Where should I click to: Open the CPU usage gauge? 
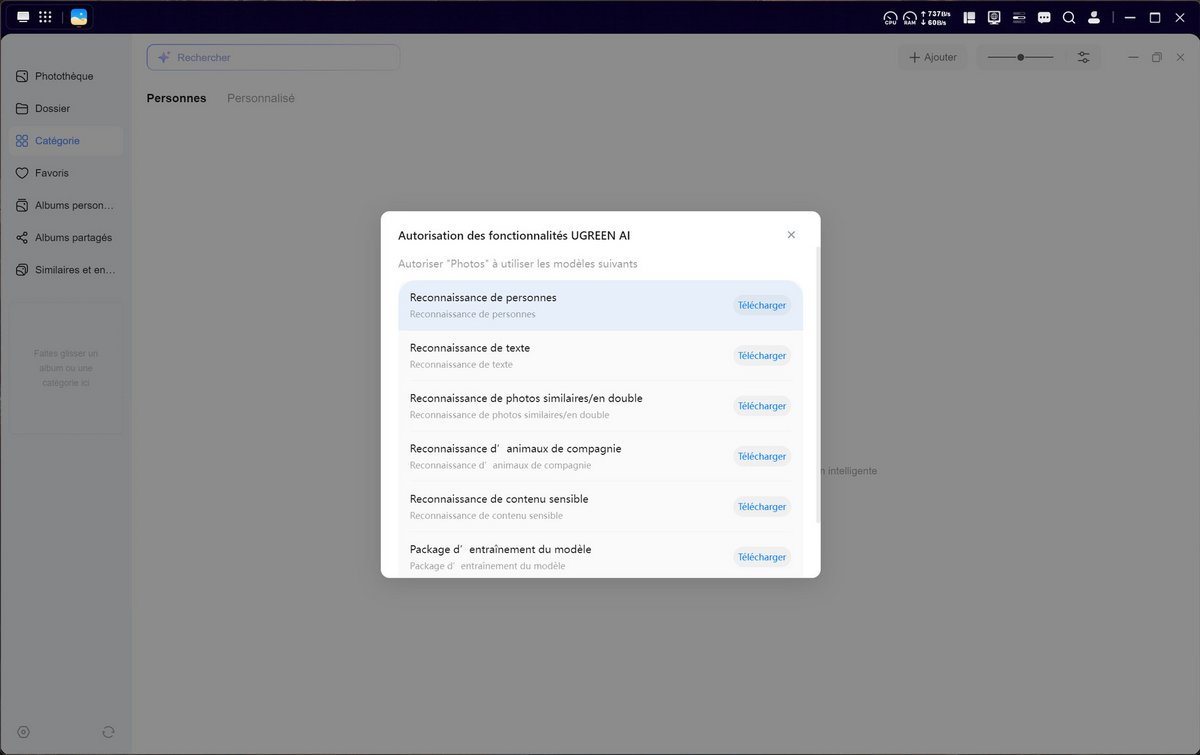click(x=890, y=17)
